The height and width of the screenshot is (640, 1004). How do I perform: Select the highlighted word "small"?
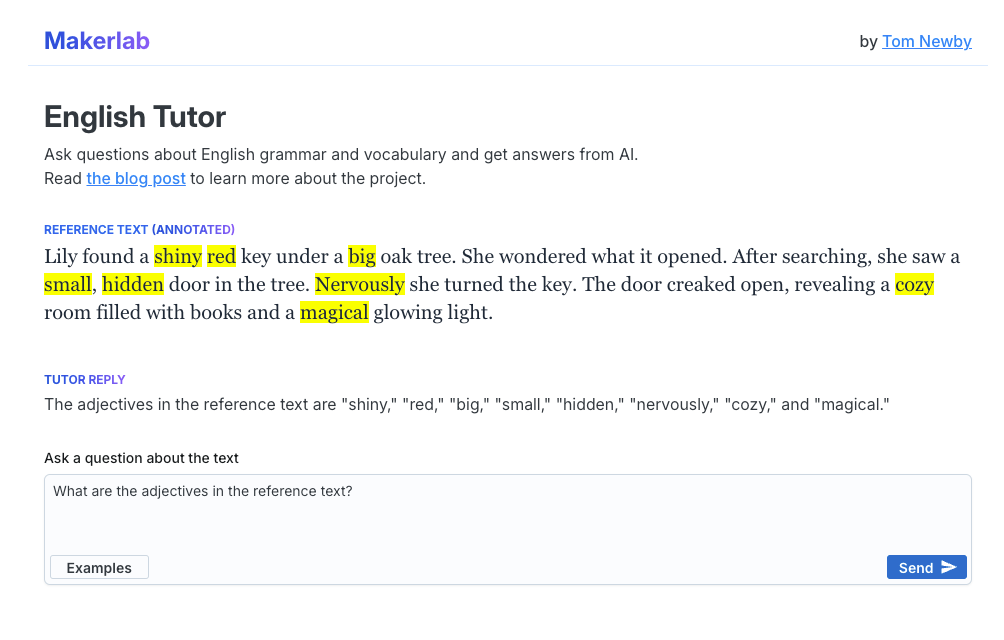(x=68, y=285)
